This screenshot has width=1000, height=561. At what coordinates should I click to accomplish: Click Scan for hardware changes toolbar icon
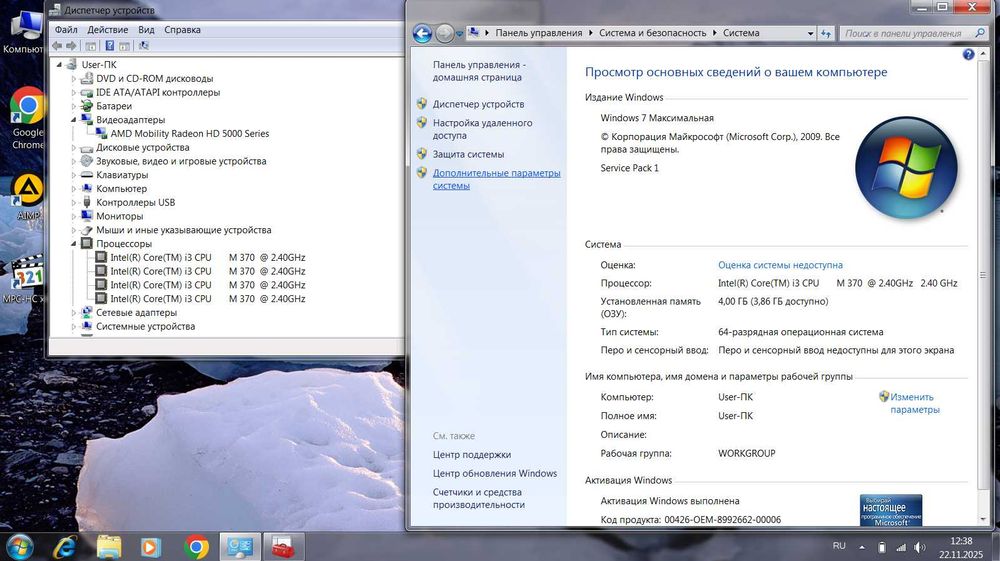coord(144,46)
